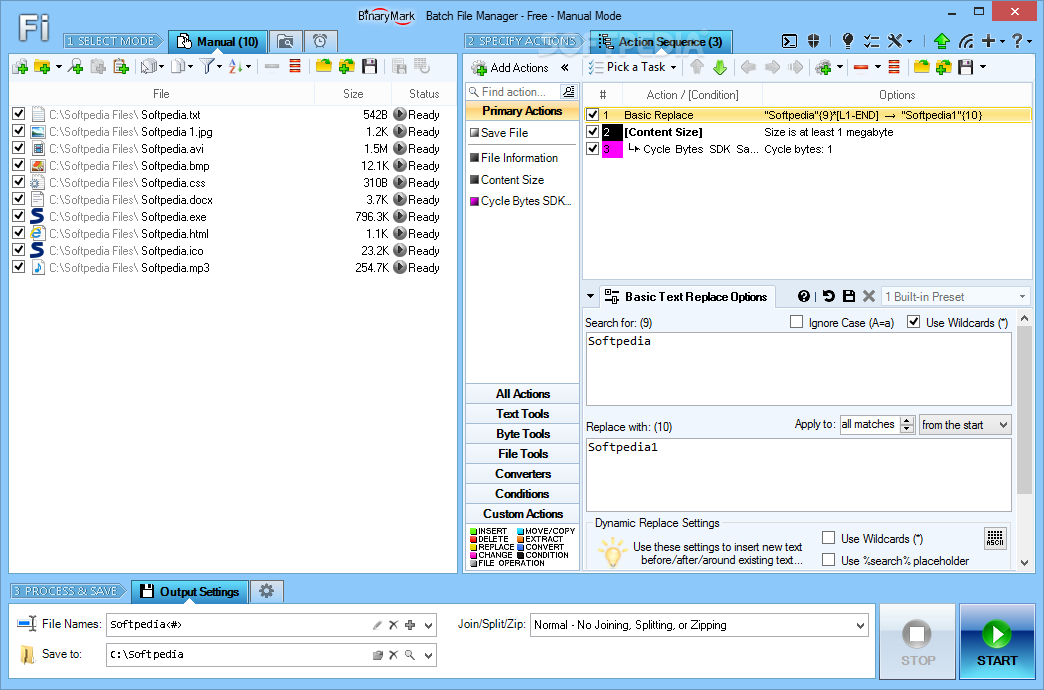1044x690 pixels.
Task: Switch to the folder search mode tab
Action: (x=286, y=42)
